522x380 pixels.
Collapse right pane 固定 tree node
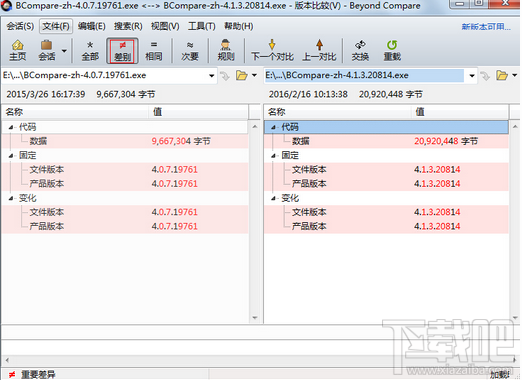coord(273,155)
